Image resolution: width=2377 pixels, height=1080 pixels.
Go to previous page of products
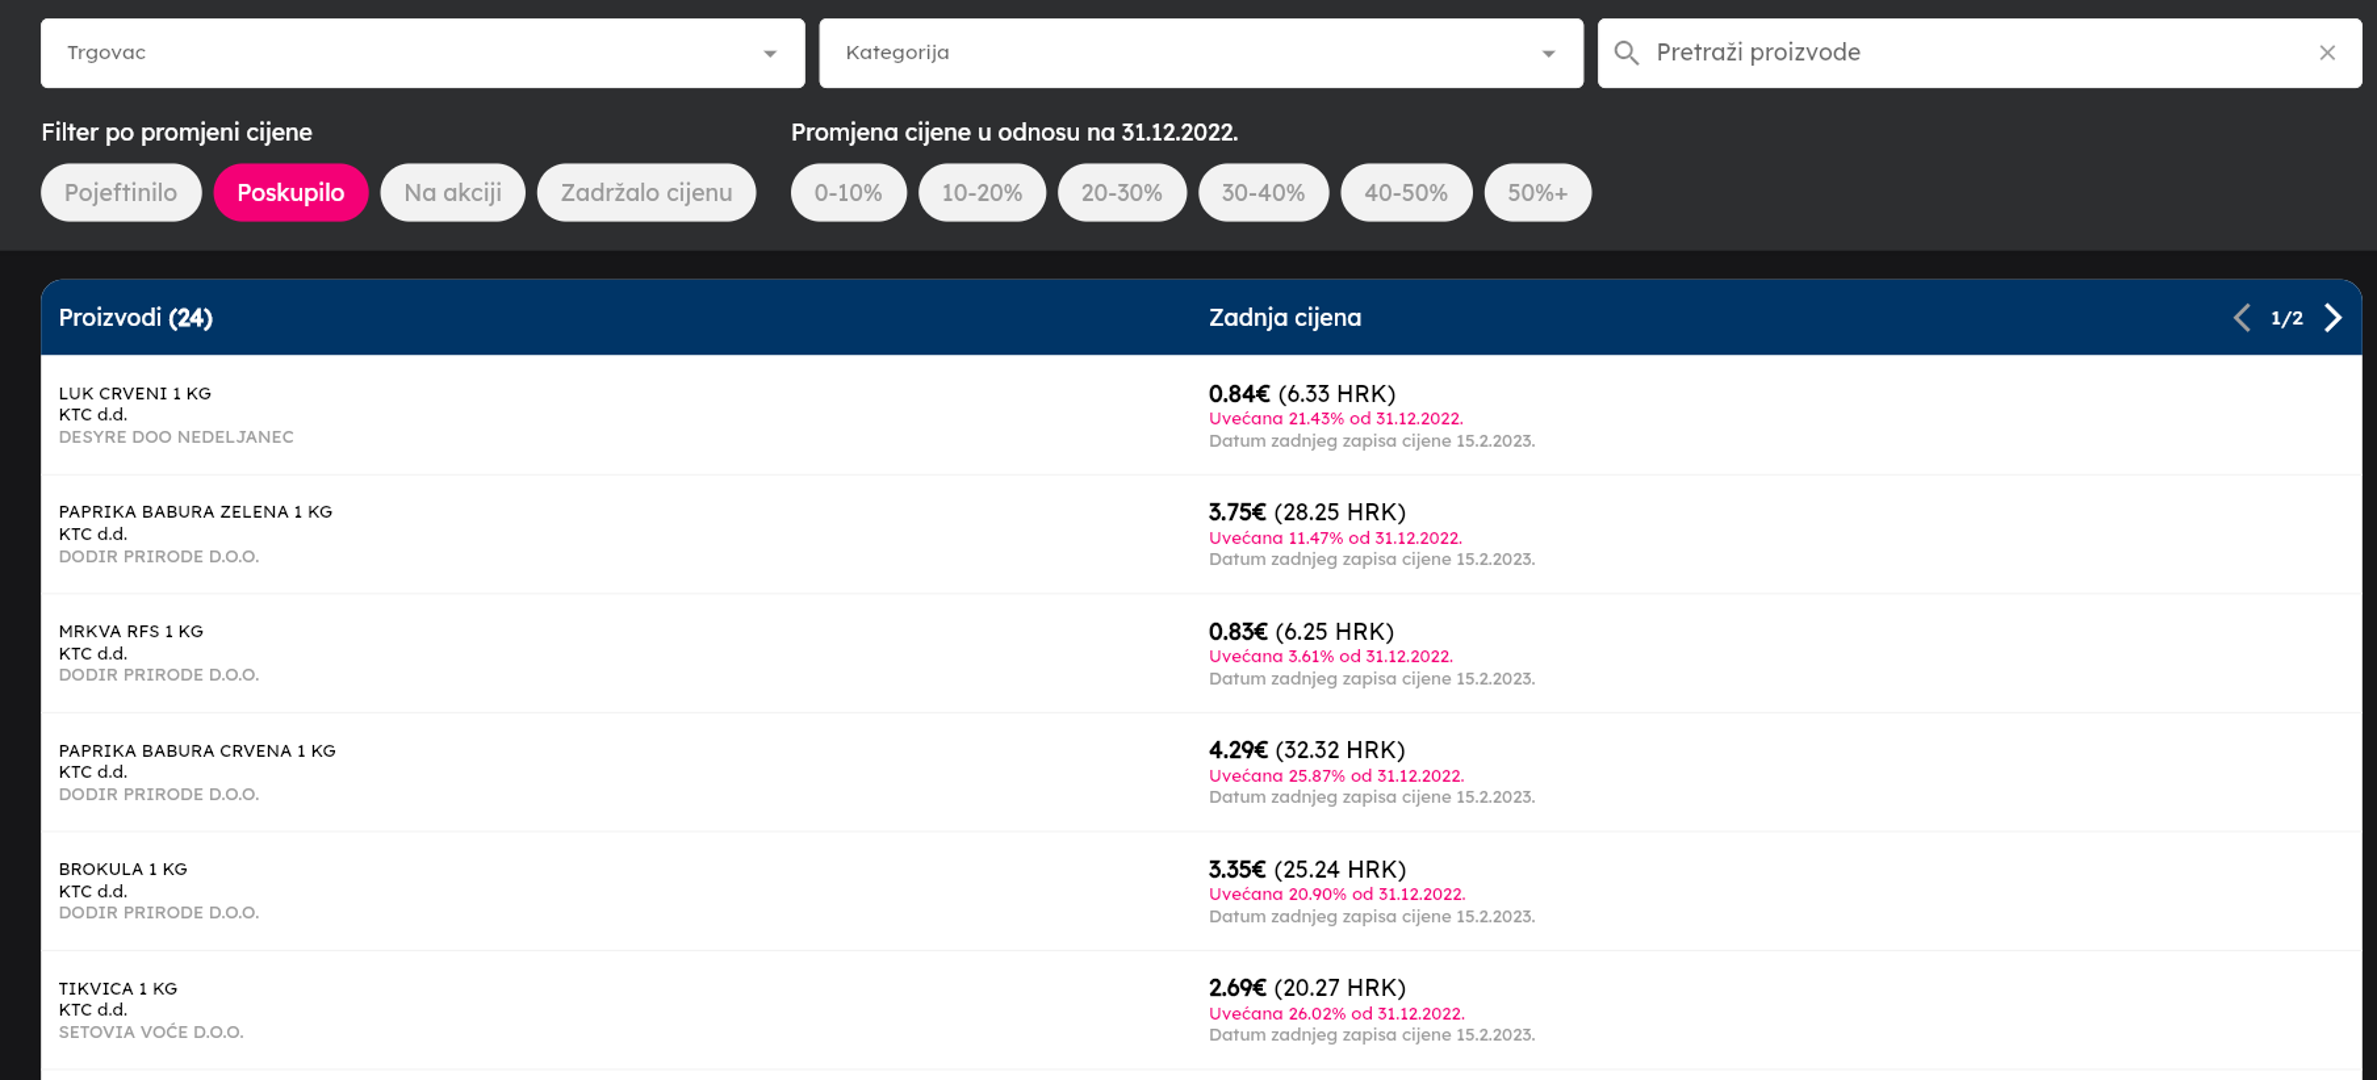[2242, 318]
